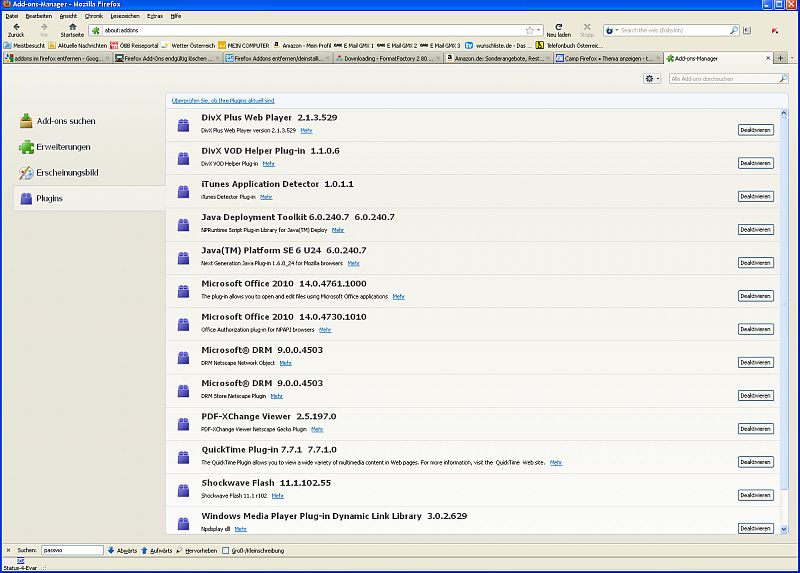Click the Neu laden reload icon
The width and height of the screenshot is (800, 573).
click(557, 27)
